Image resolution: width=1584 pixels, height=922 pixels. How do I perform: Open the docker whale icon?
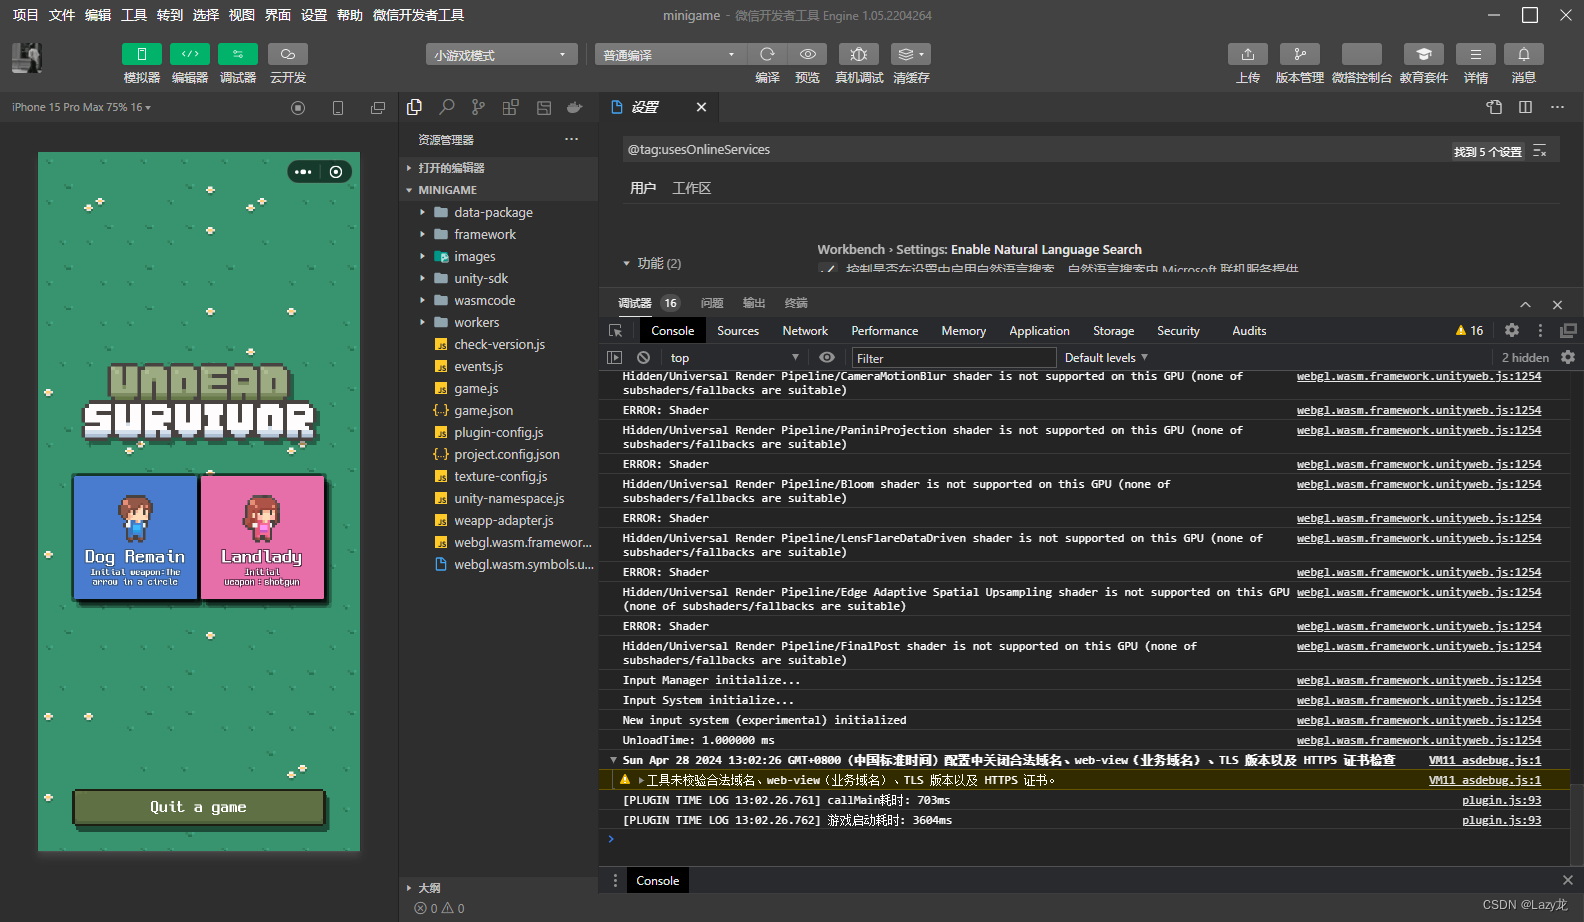575,107
